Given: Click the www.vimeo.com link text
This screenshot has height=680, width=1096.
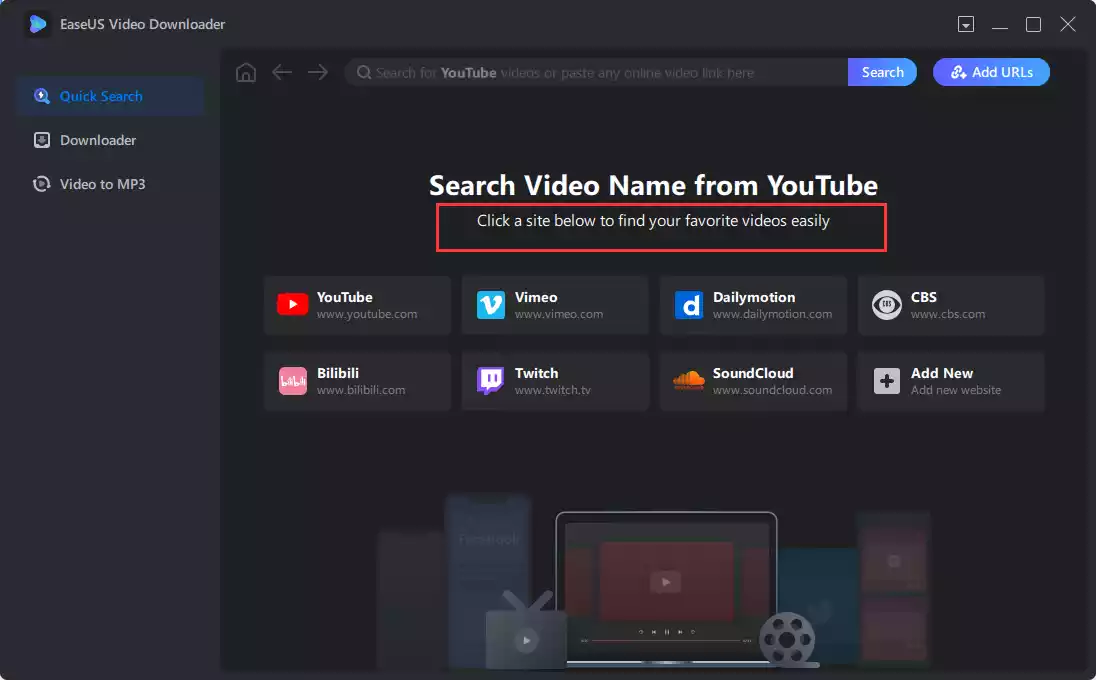Looking at the screenshot, I should (x=559, y=314).
